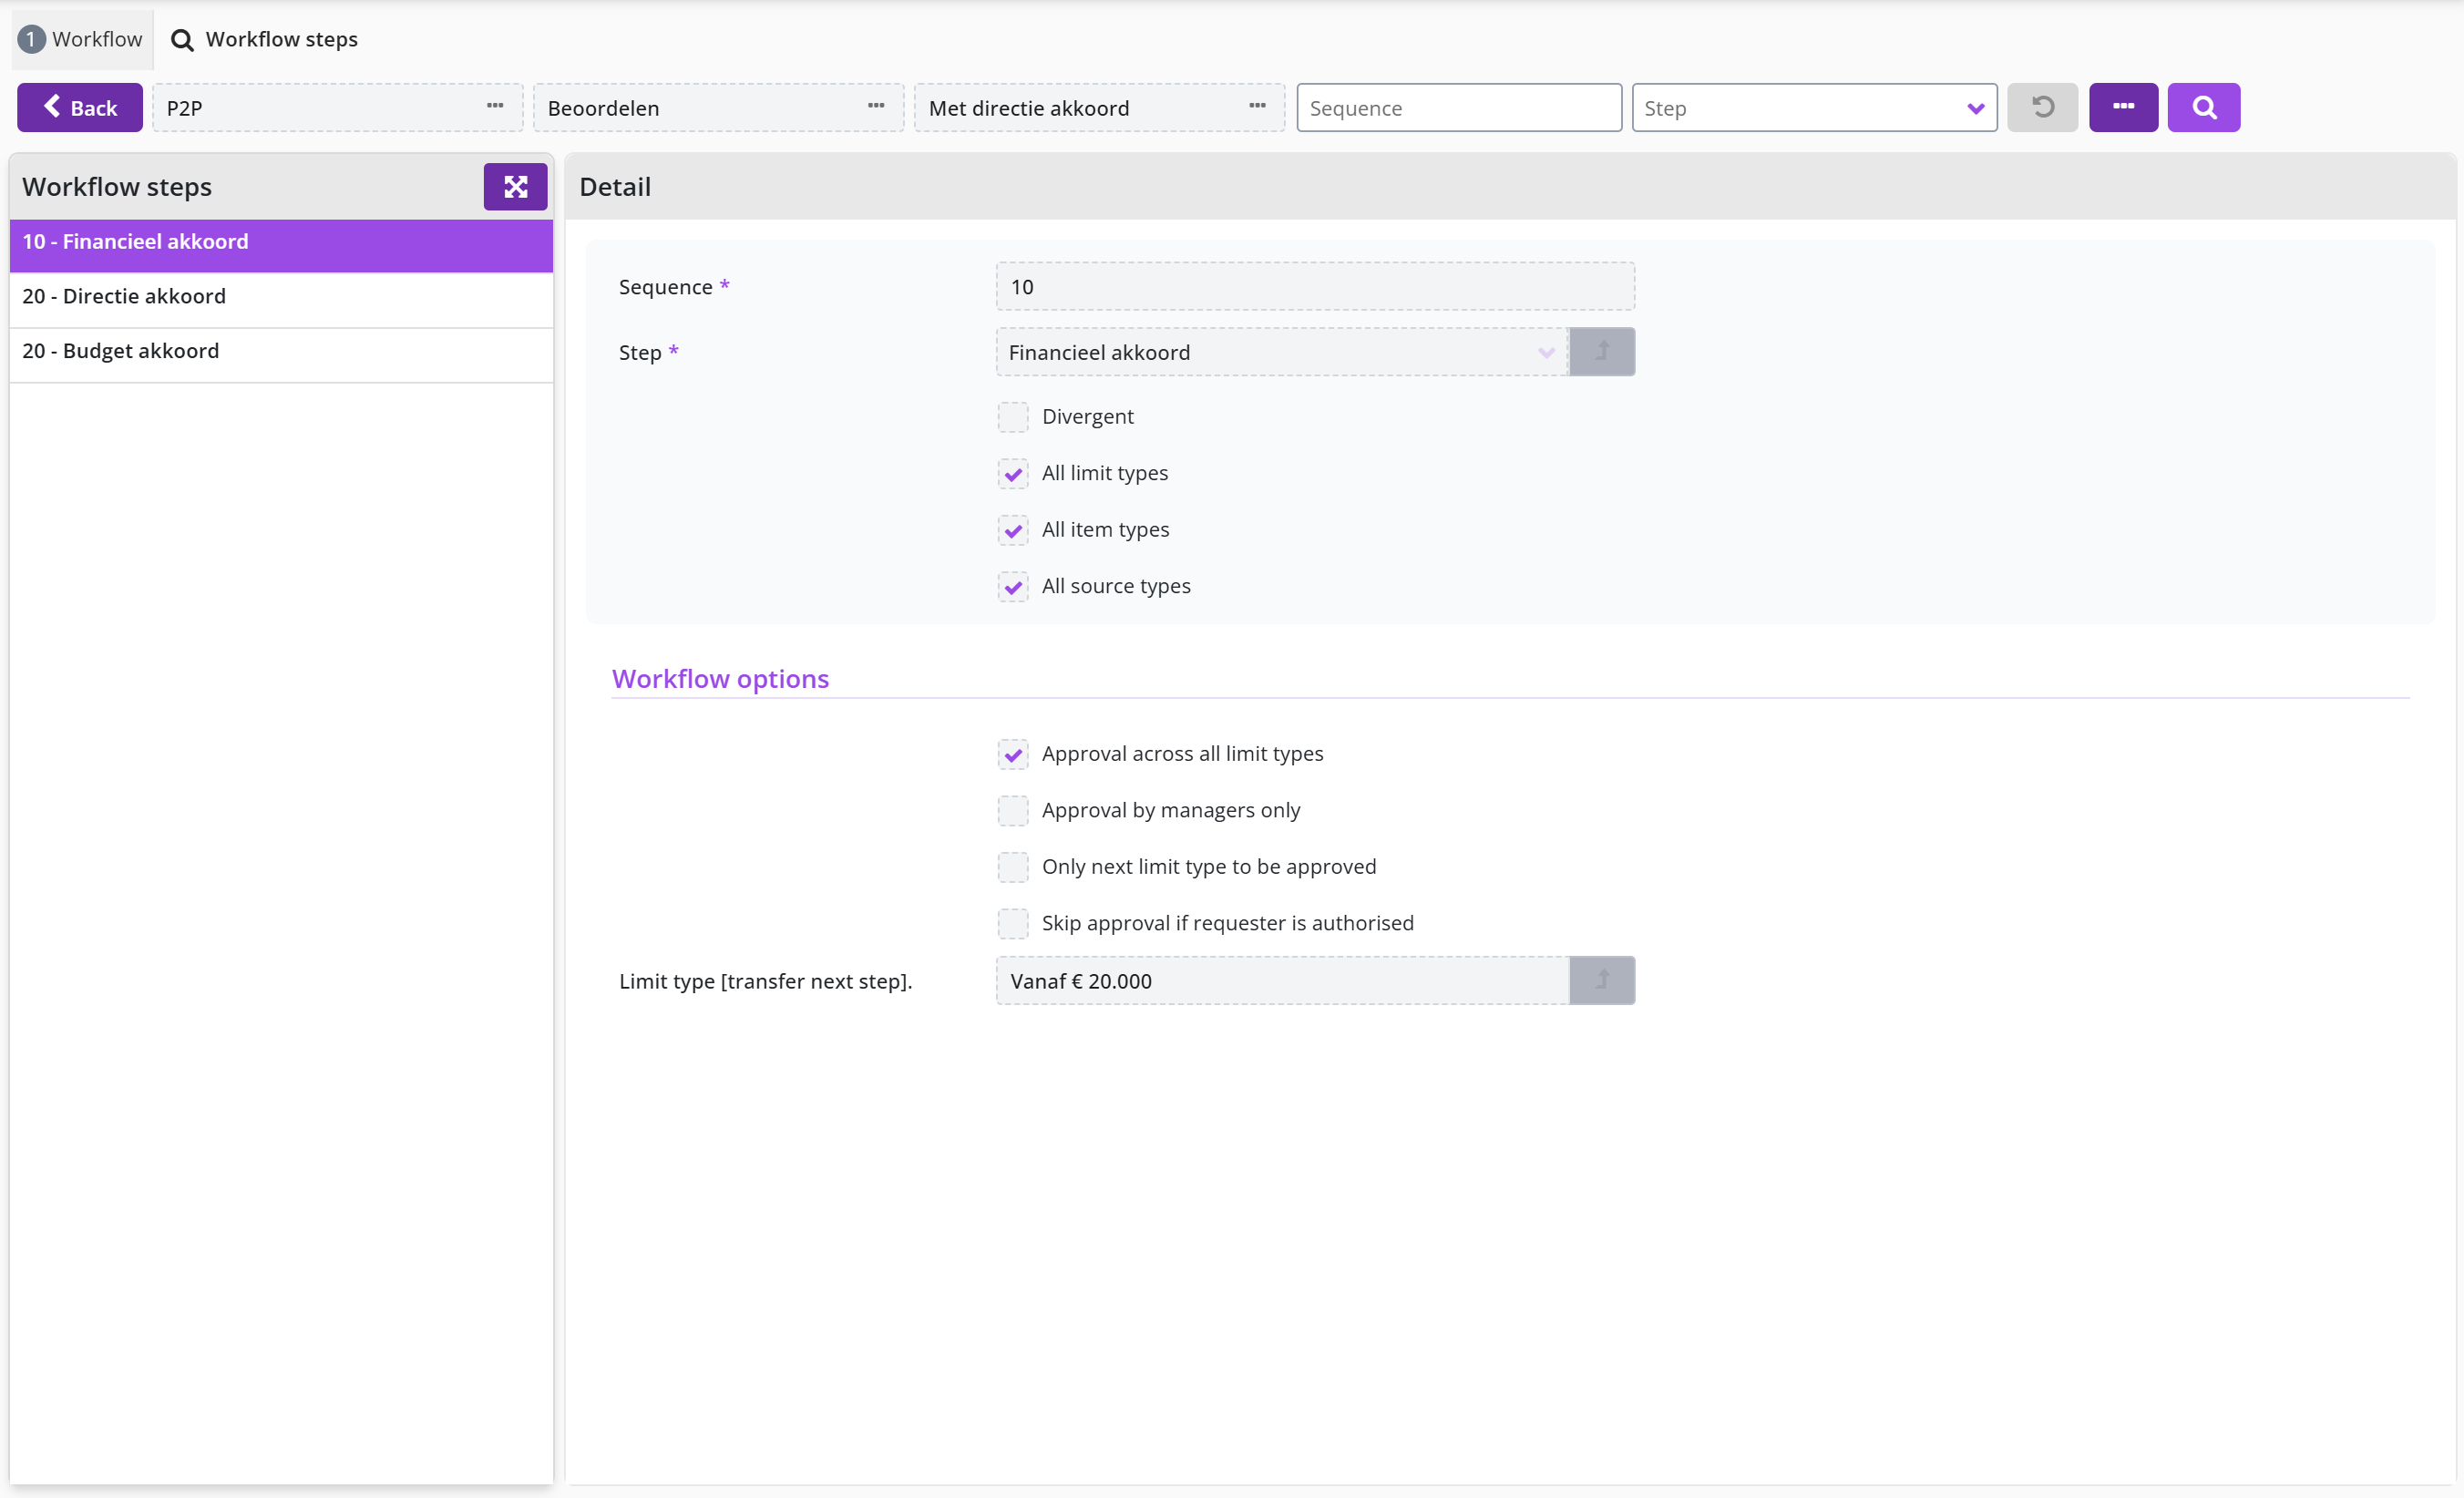The width and height of the screenshot is (2464, 1498).
Task: Click the reset filter undo icon
Action: click(2042, 107)
